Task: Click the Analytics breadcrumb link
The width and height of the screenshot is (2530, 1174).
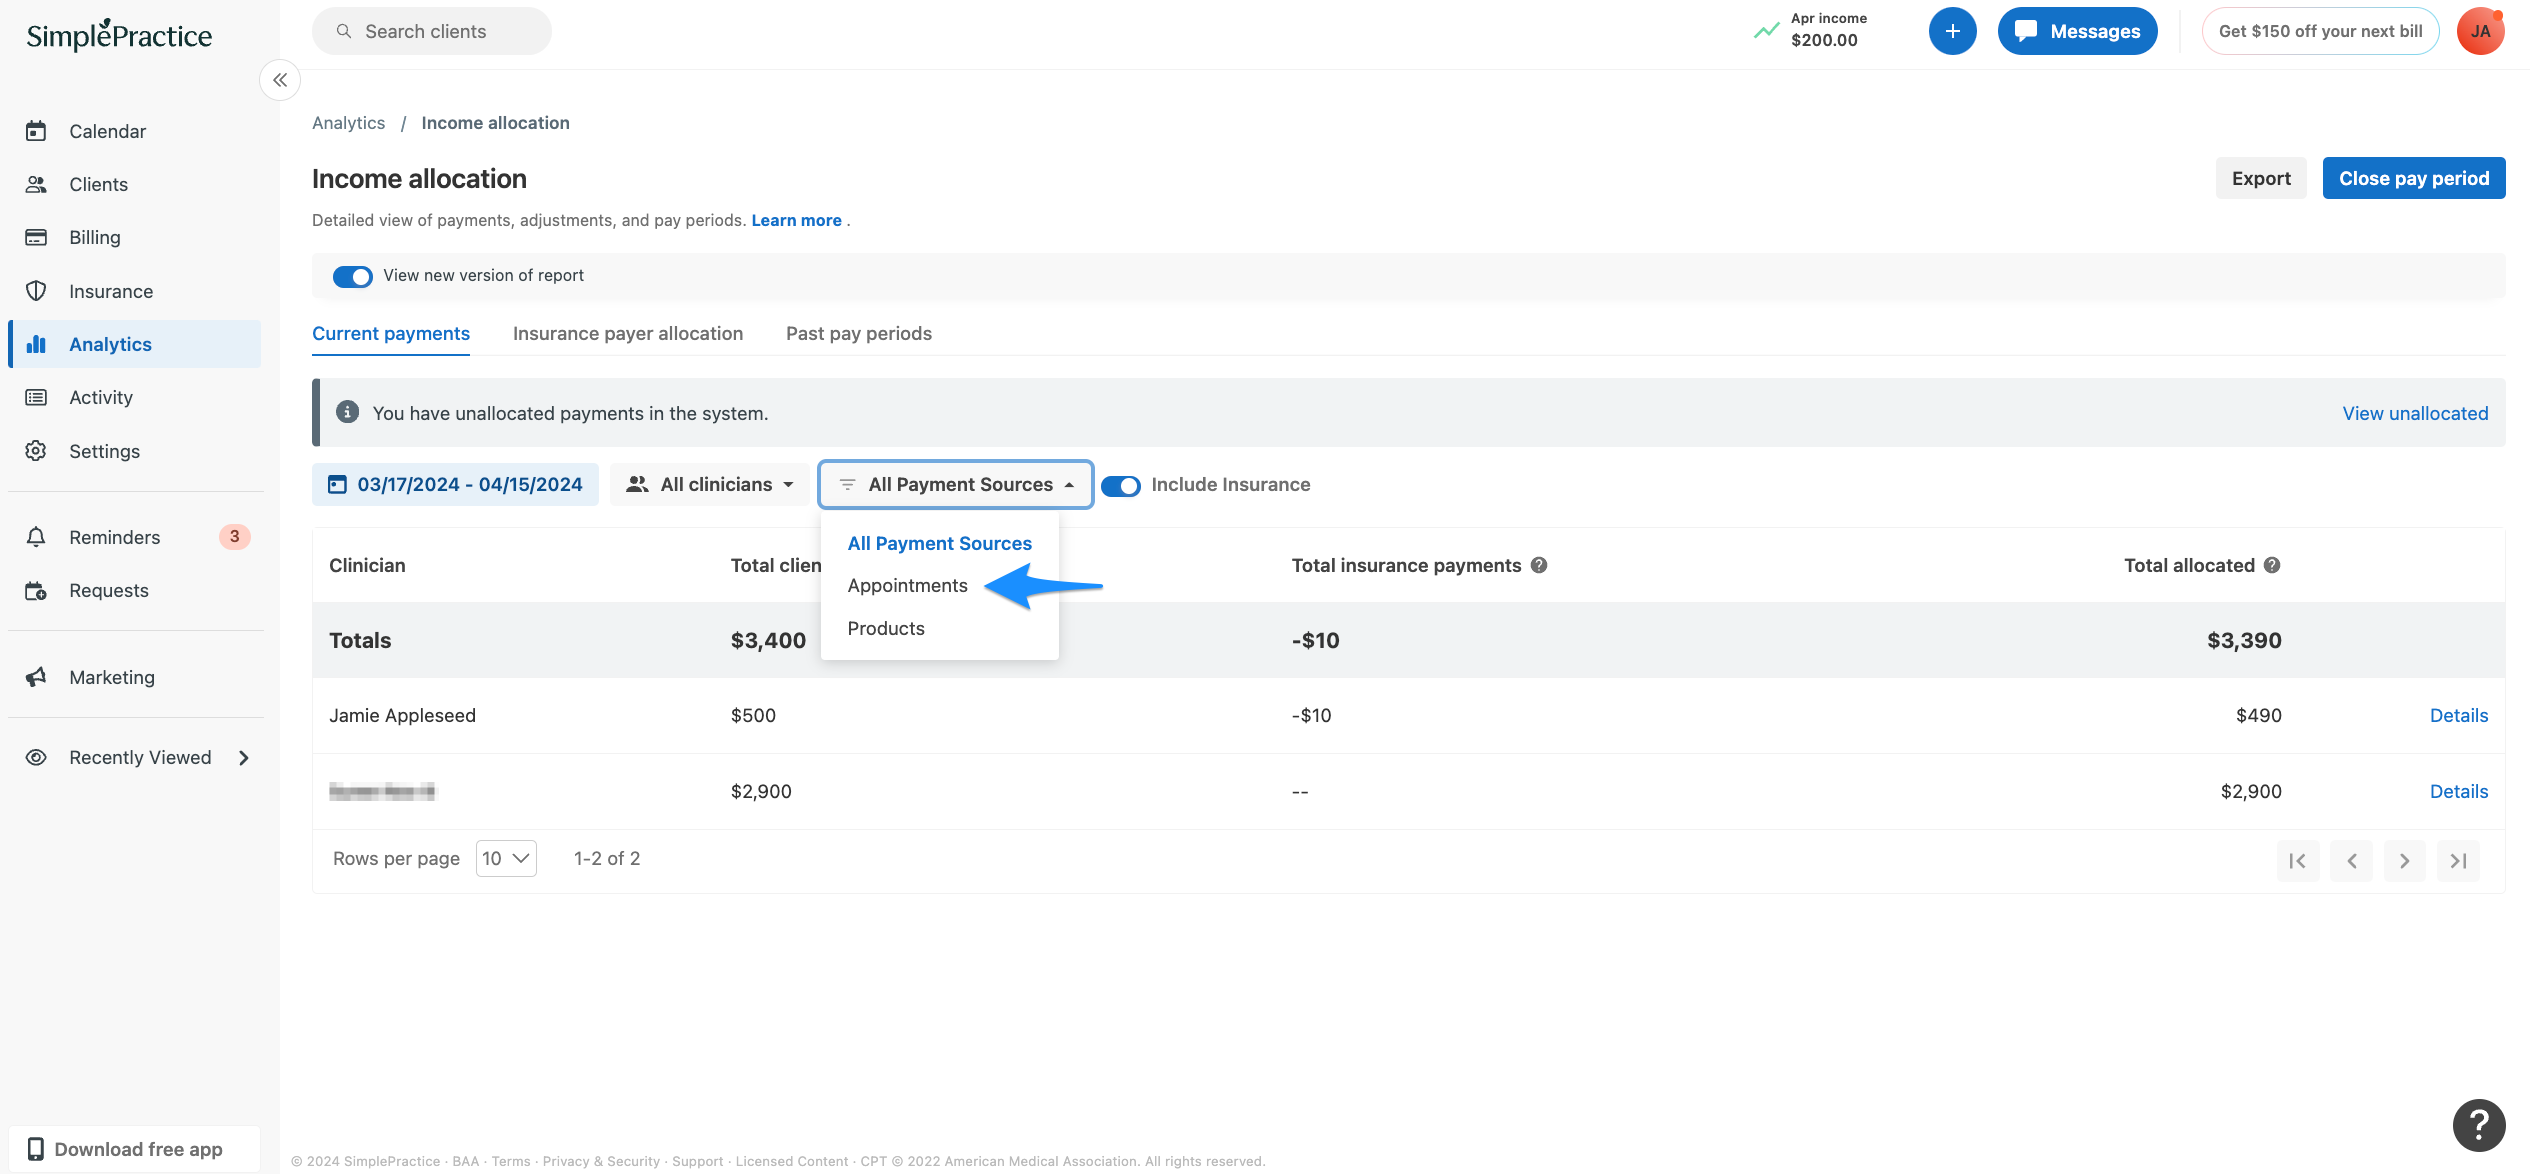Action: (348, 122)
